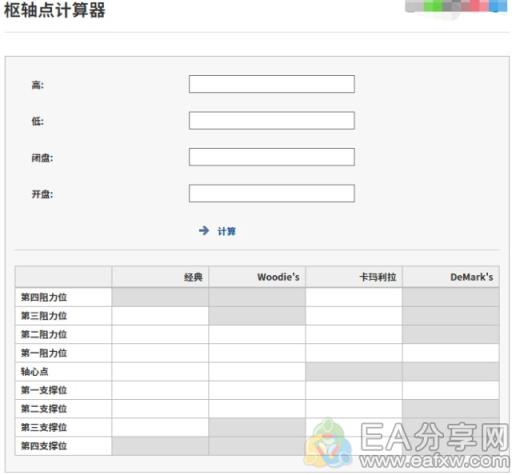This screenshot has width=512, height=475.
Task: Click 经典 cell in 第三阻力位 row
Action: coord(160,316)
